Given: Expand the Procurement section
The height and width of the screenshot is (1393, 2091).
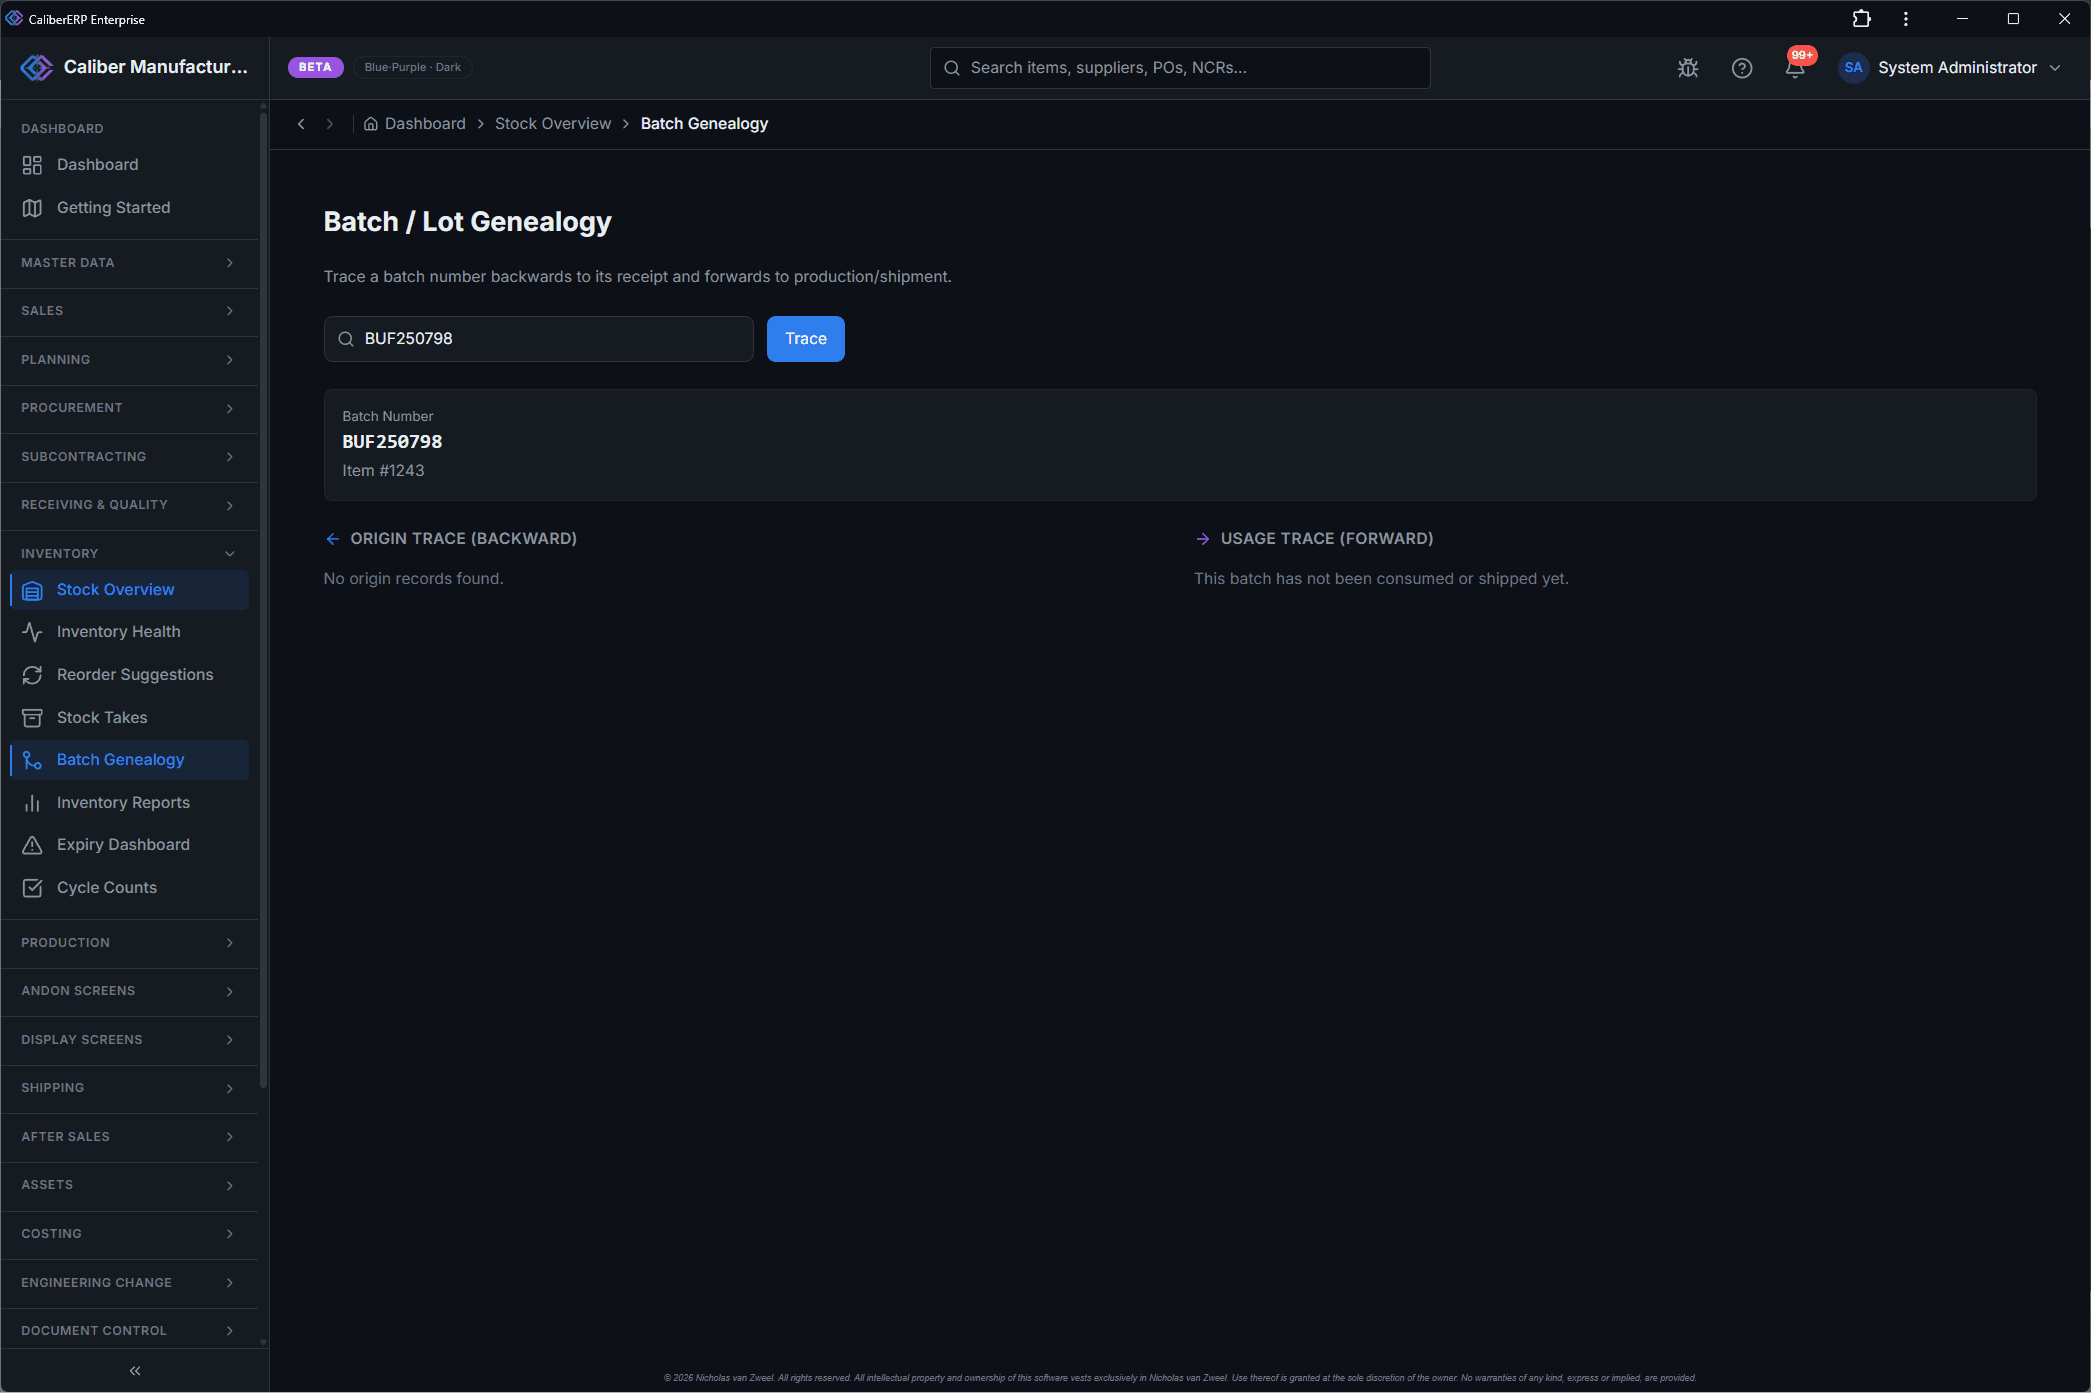Looking at the screenshot, I should point(130,408).
